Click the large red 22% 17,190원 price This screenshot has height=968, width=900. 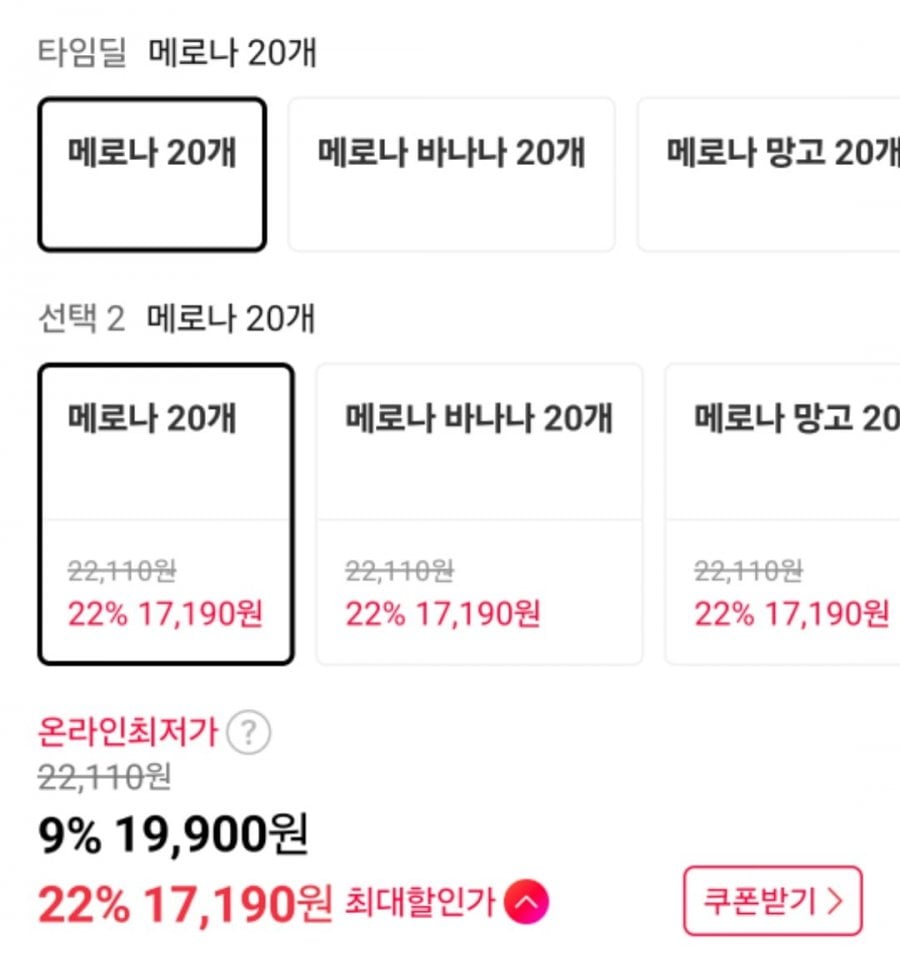[x=184, y=905]
